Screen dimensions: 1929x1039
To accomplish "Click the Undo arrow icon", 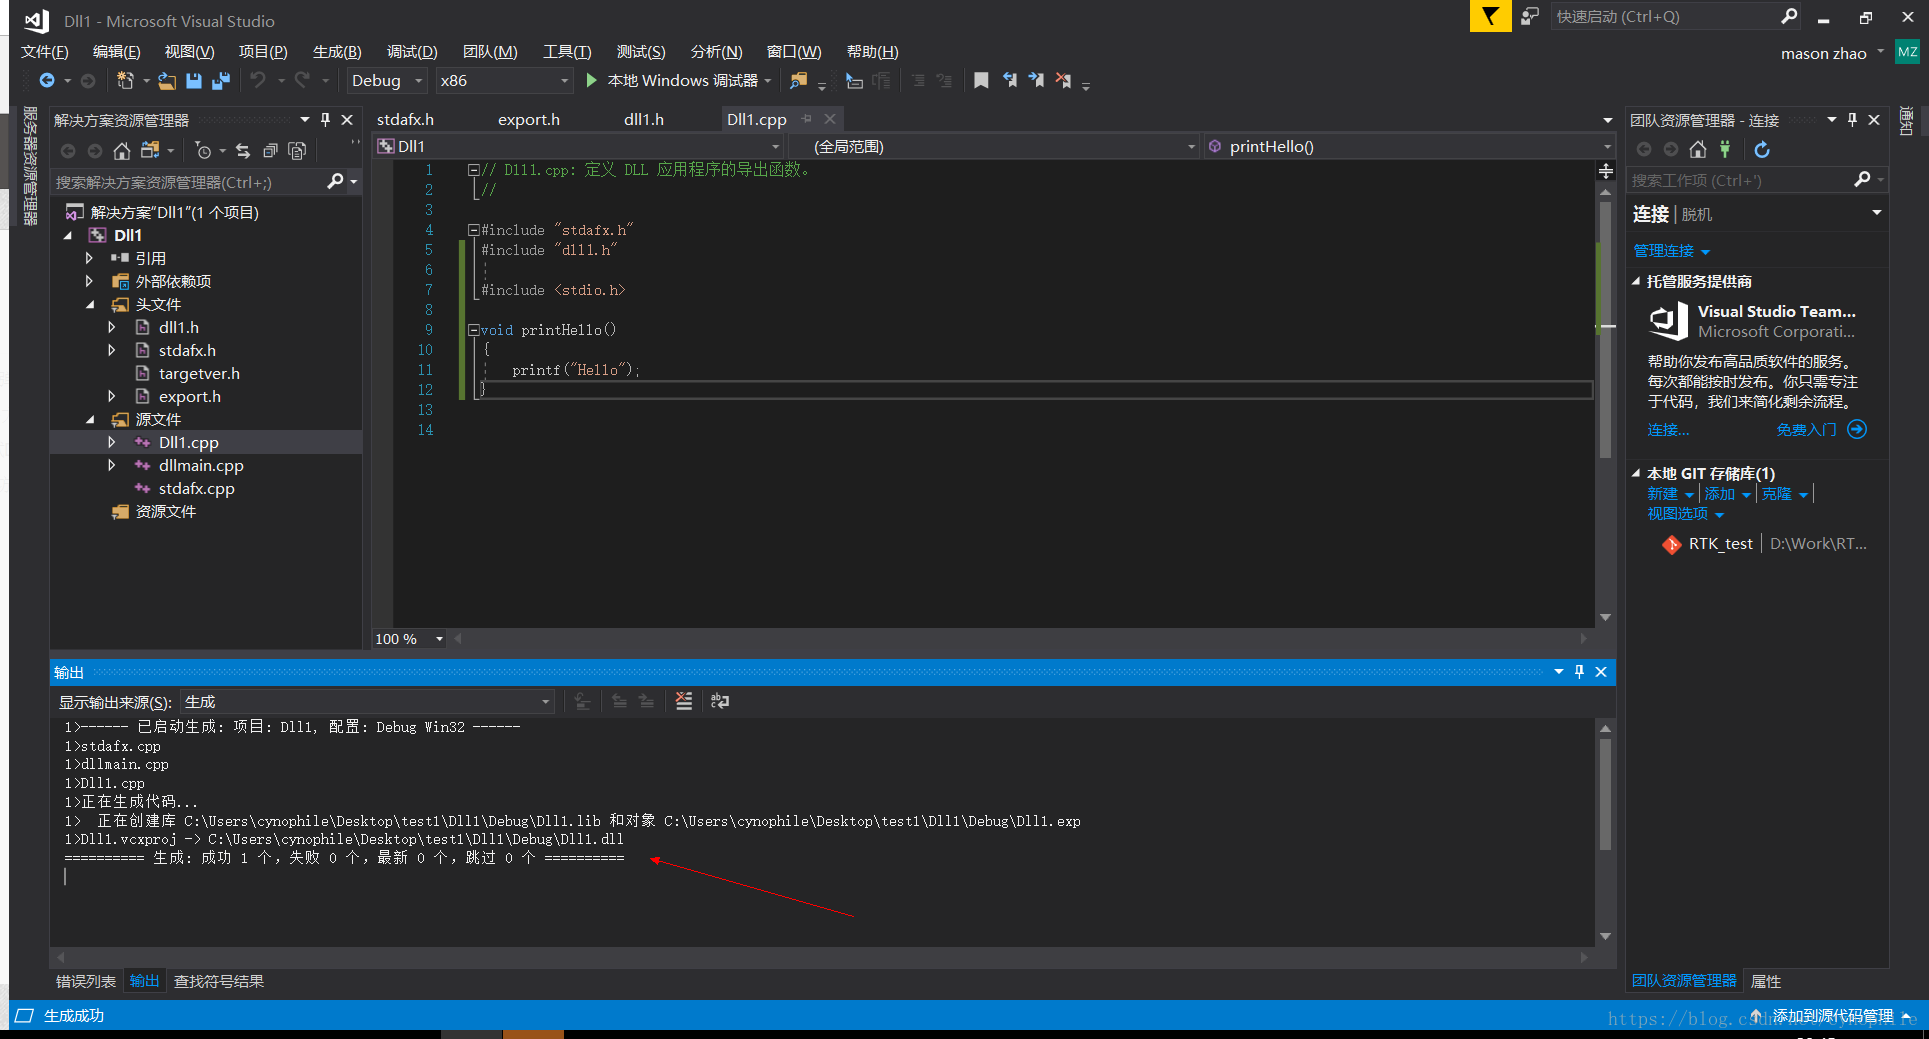I will click(x=259, y=80).
